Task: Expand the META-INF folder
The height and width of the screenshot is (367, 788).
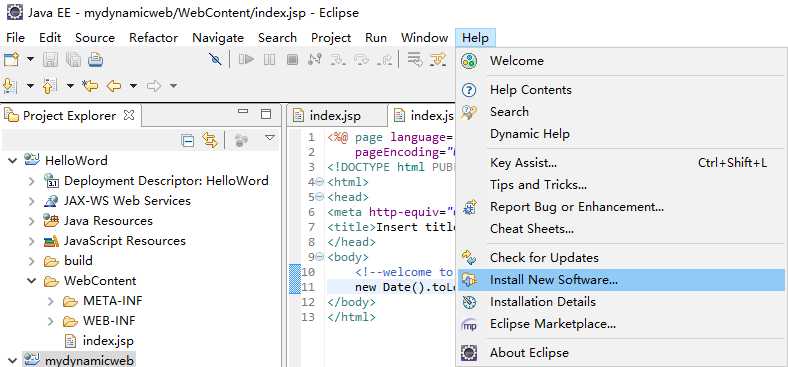Action: point(51,301)
